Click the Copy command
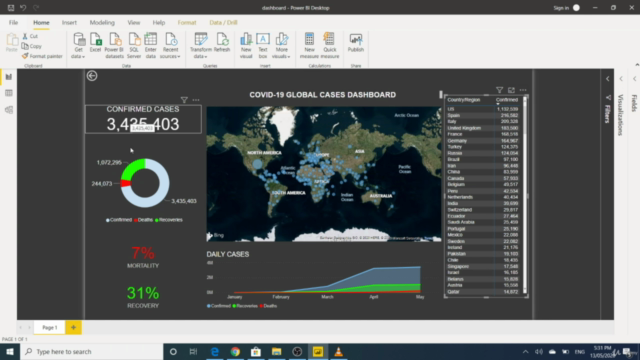 [x=32, y=46]
